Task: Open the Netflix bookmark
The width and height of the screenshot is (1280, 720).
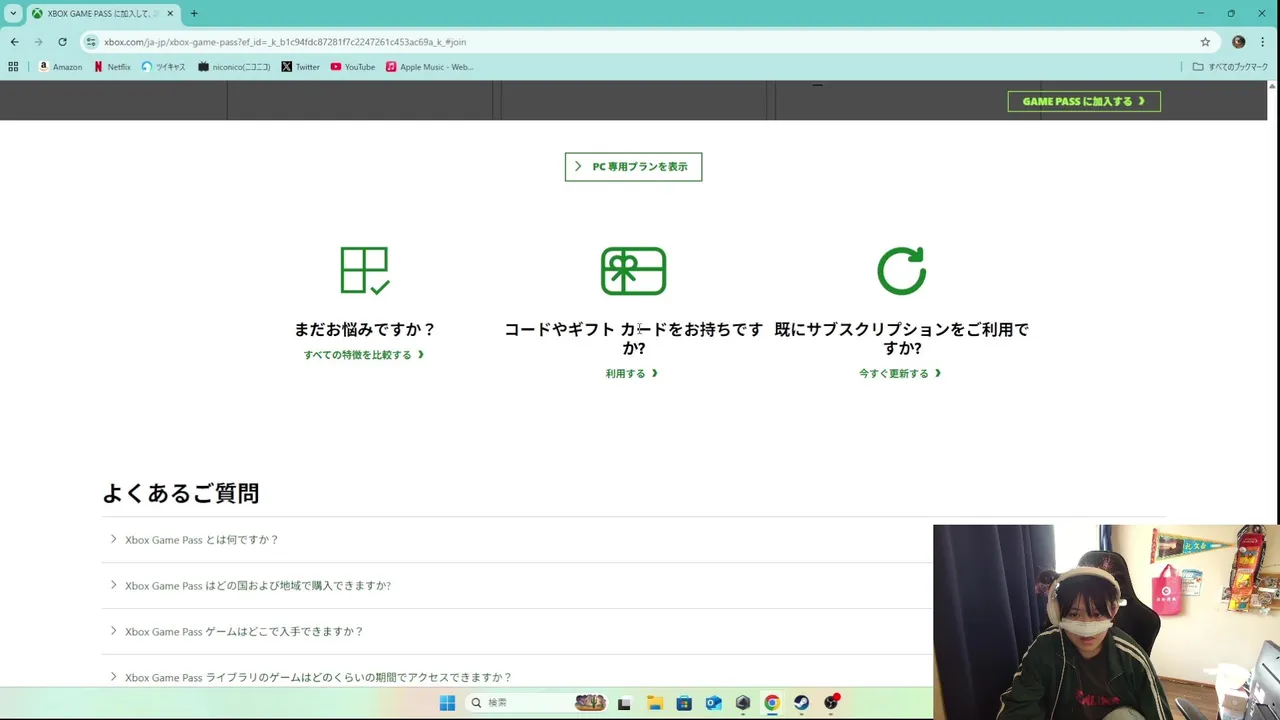Action: [x=112, y=67]
